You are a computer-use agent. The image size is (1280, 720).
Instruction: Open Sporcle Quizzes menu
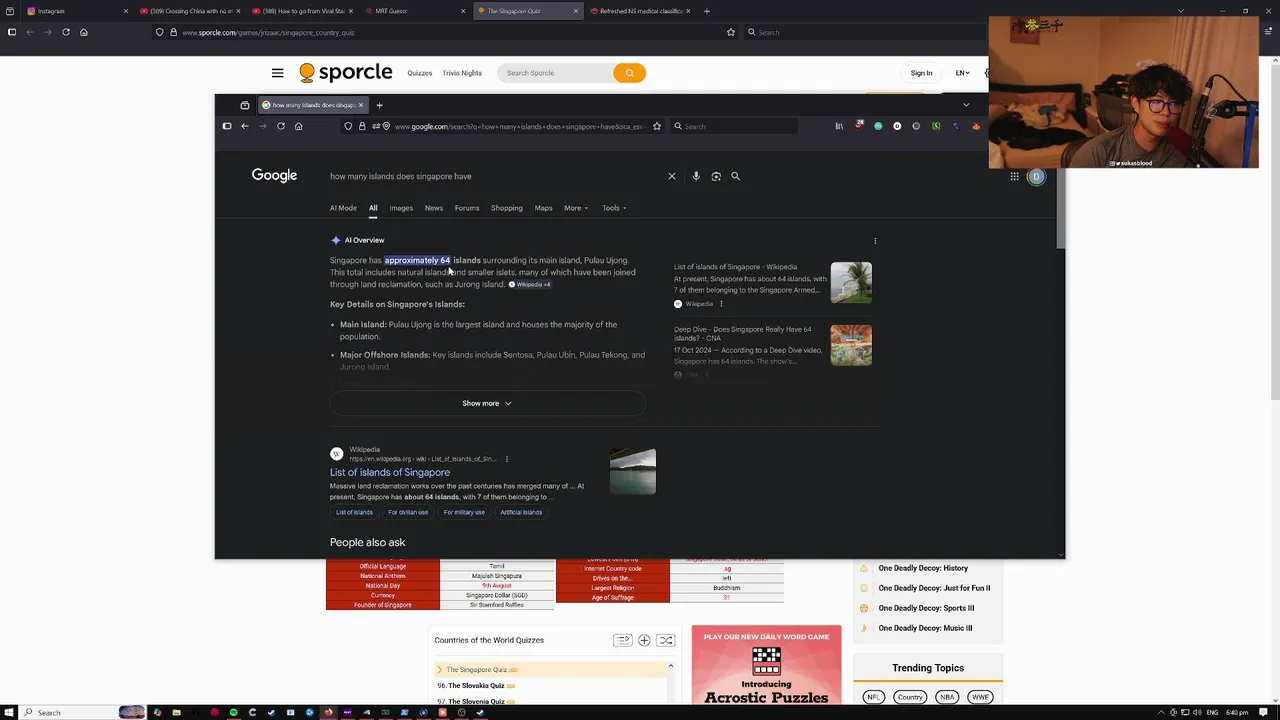[420, 73]
